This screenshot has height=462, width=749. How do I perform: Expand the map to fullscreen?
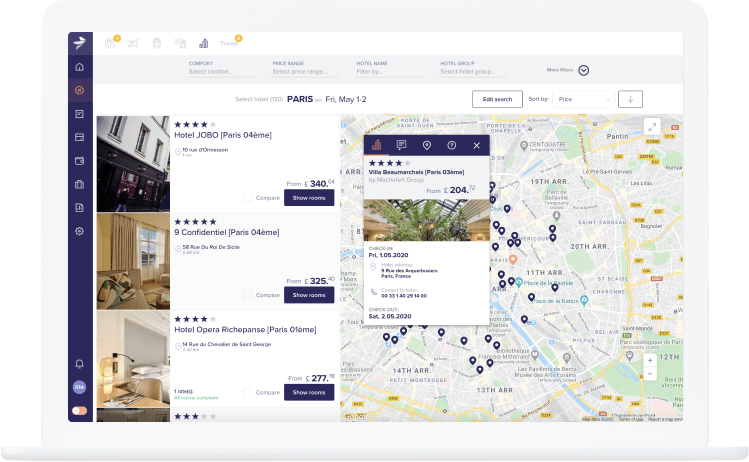click(652, 127)
